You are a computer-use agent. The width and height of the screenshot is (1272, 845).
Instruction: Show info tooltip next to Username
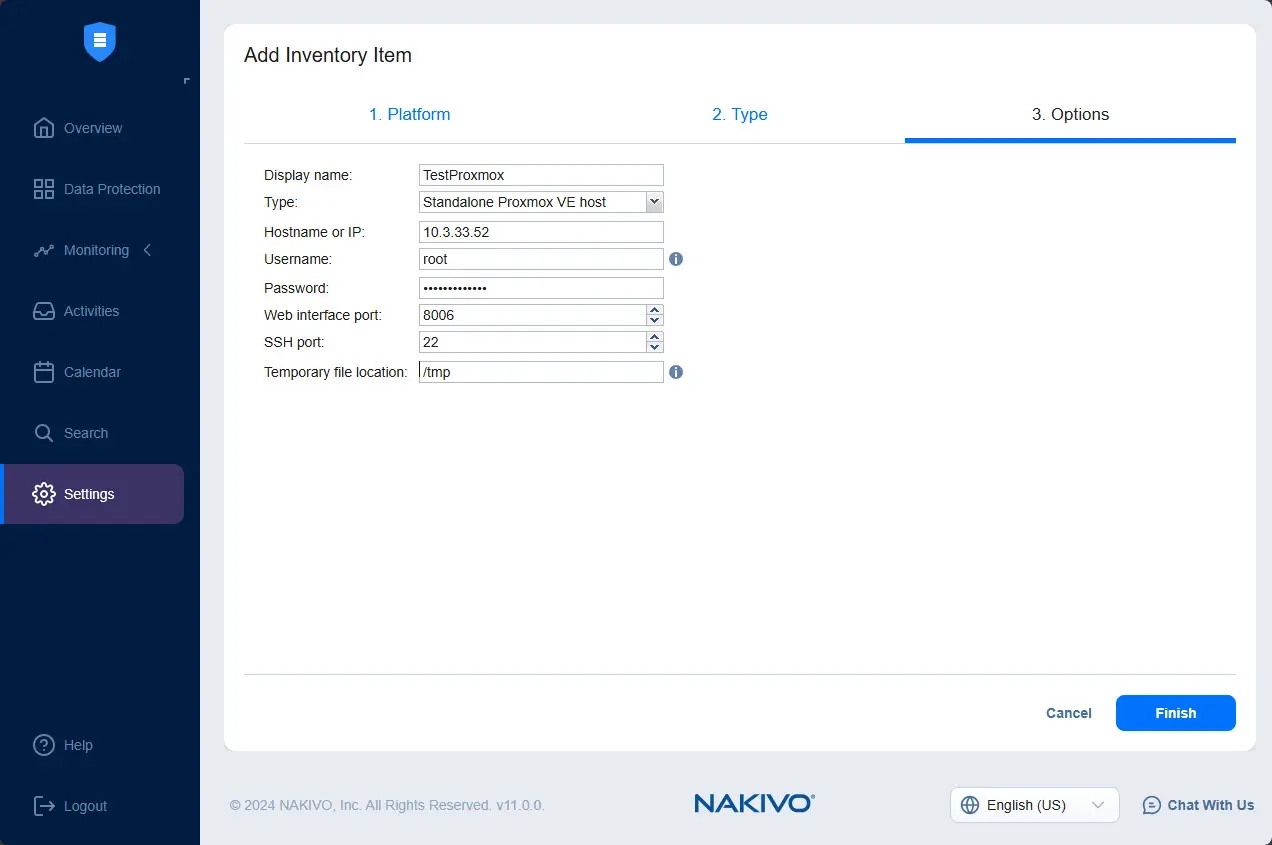(676, 259)
